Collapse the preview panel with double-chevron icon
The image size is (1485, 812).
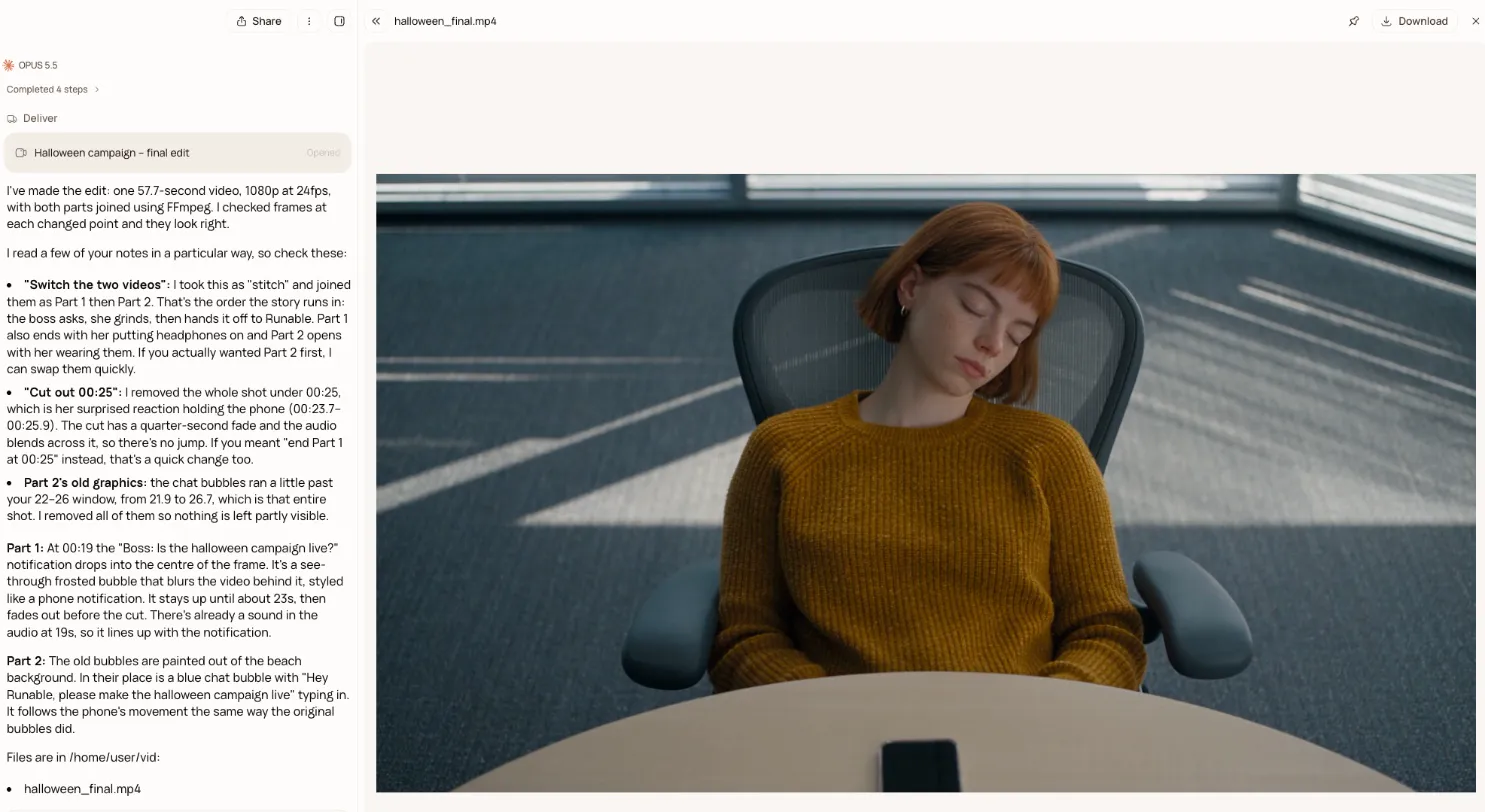click(376, 21)
